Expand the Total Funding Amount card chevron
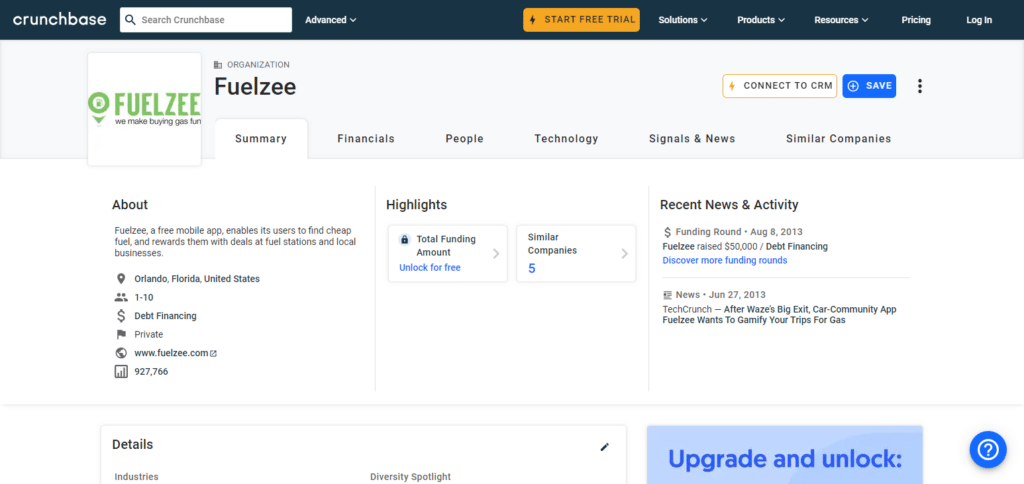Screen dimensions: 1024x484 (496, 253)
